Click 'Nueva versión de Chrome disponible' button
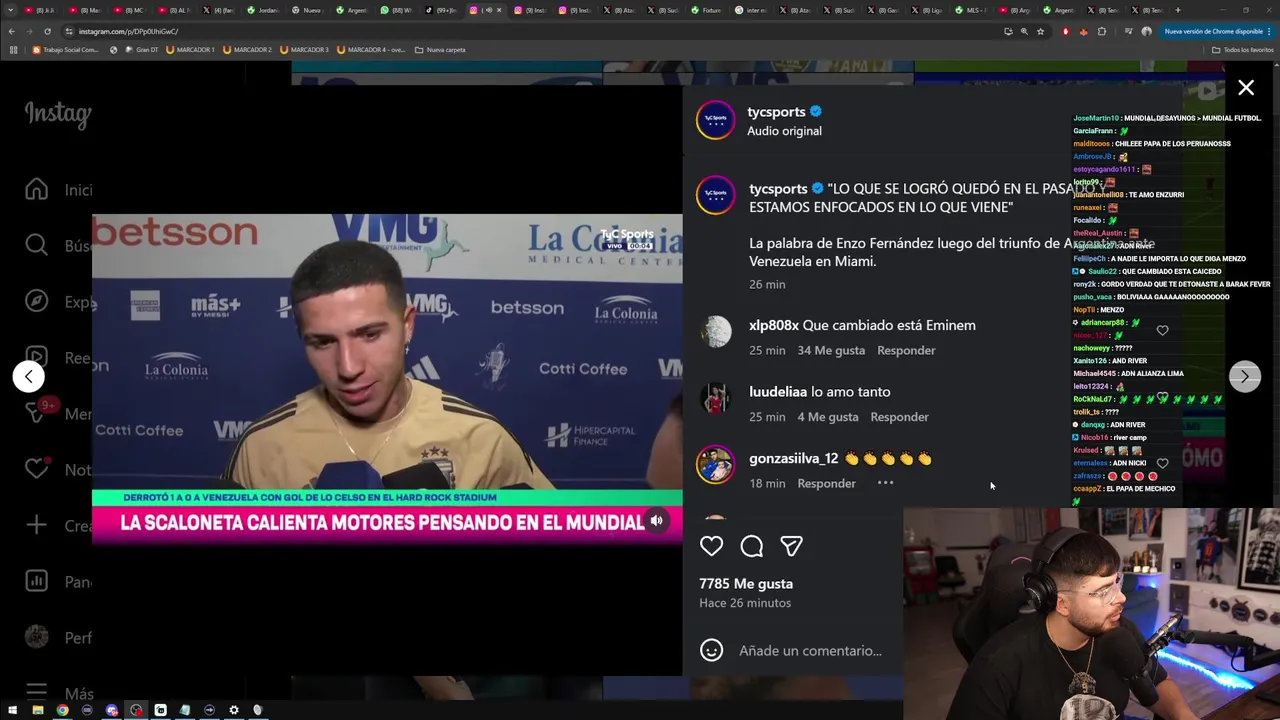 click(1217, 31)
